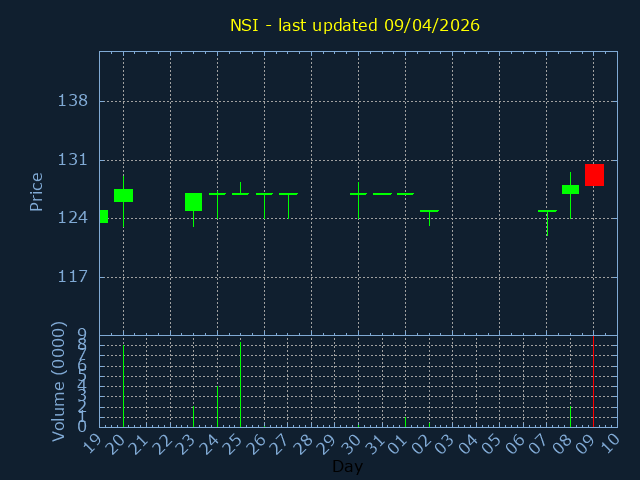This screenshot has height=480, width=640.
Task: Click the Price y-axis title
Action: (37, 191)
